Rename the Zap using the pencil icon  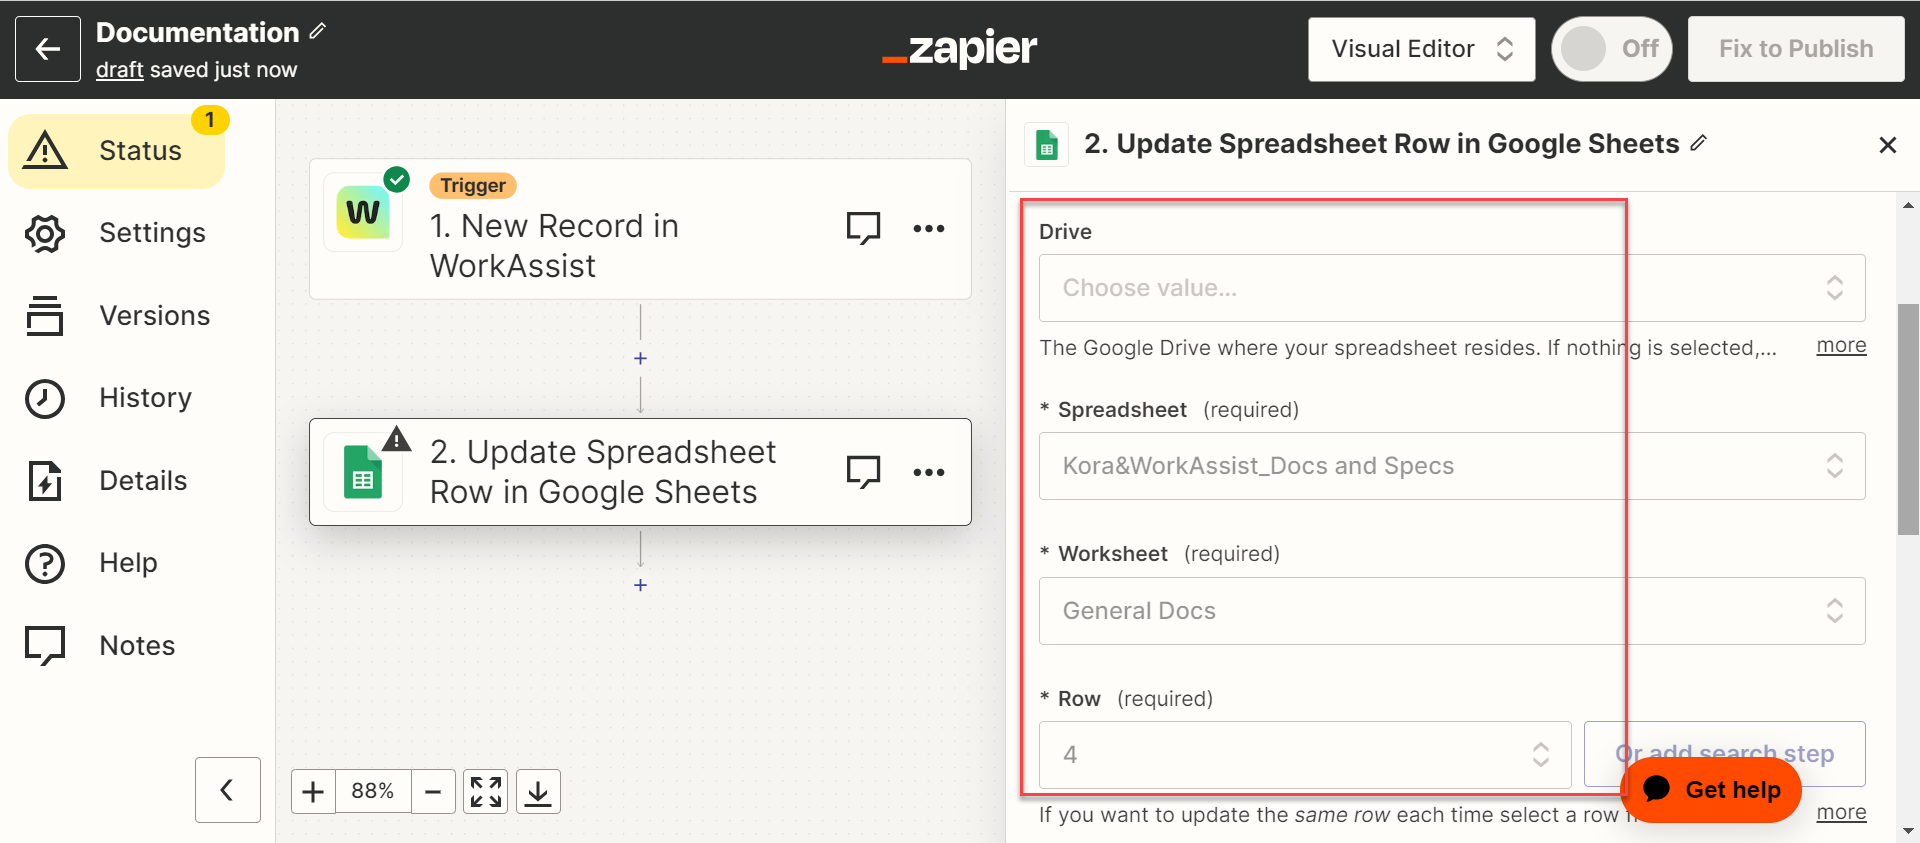coord(318,31)
